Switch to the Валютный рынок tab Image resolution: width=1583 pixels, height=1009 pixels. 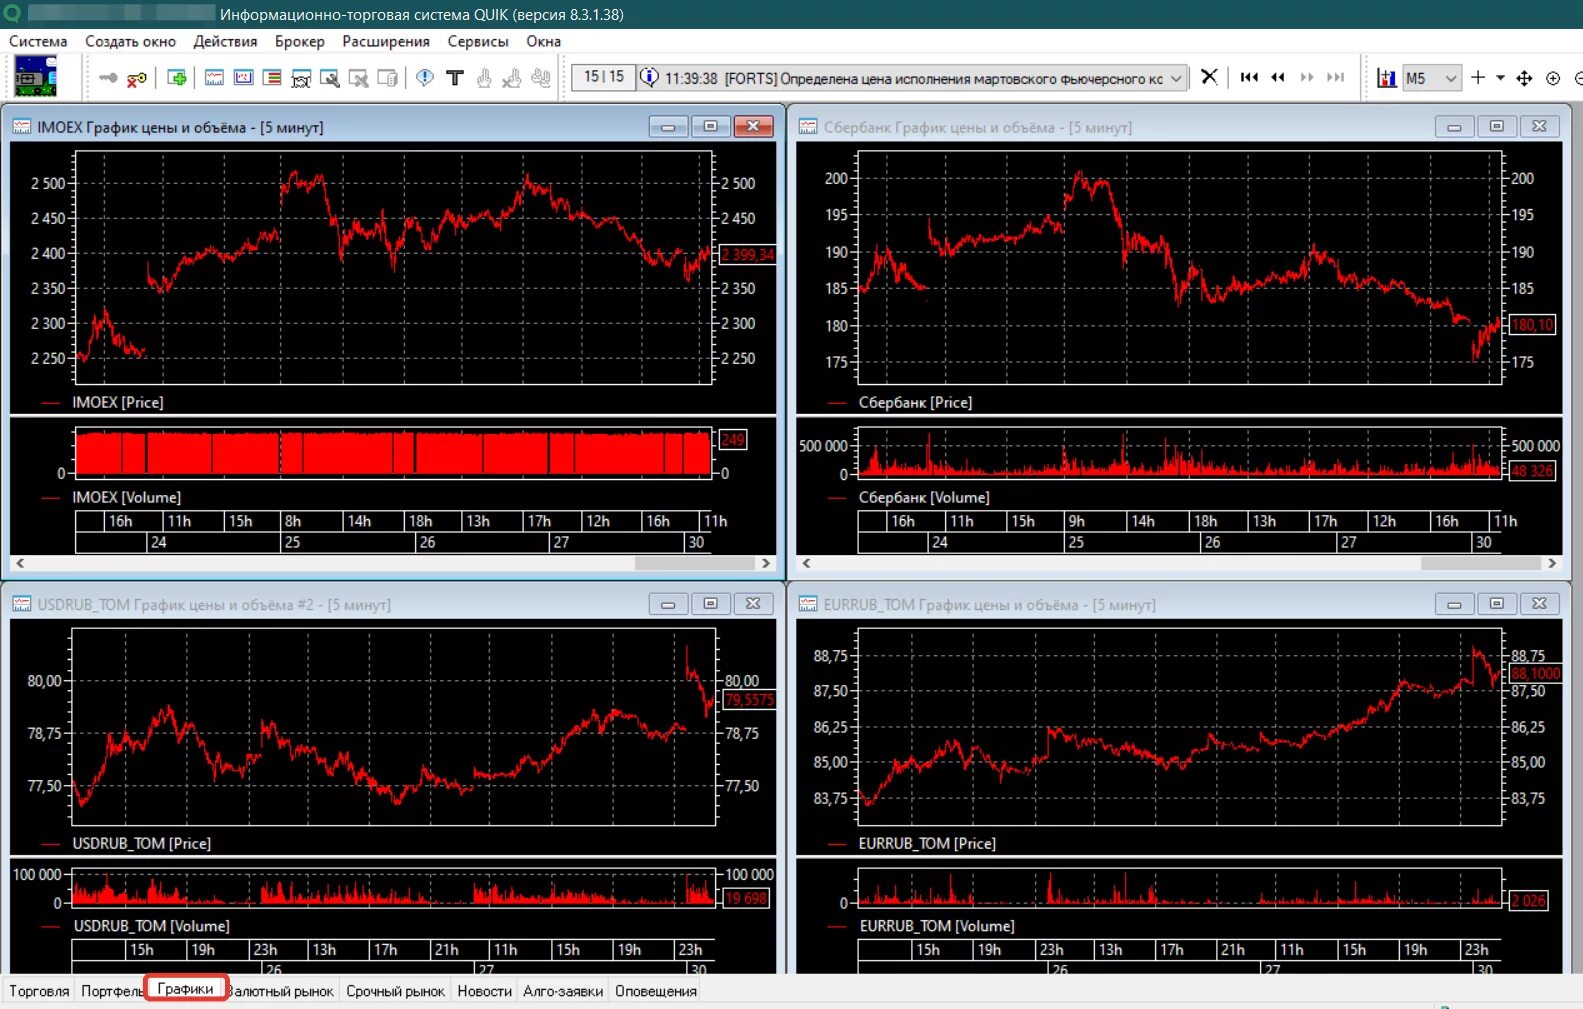(x=281, y=991)
